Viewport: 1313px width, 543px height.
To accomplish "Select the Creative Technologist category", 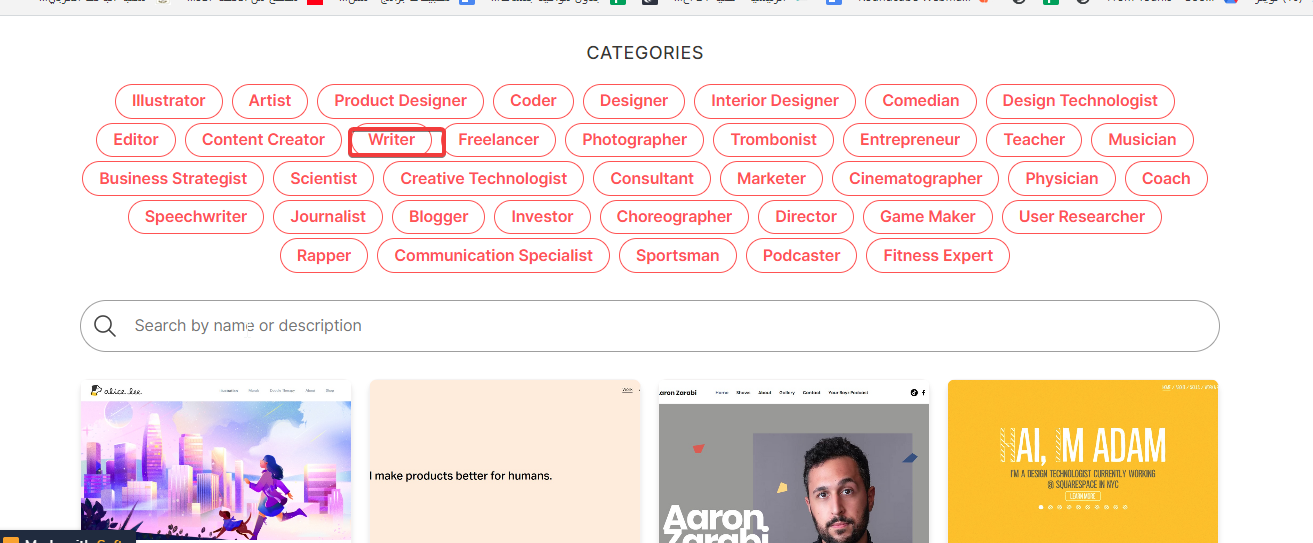I will (483, 179).
